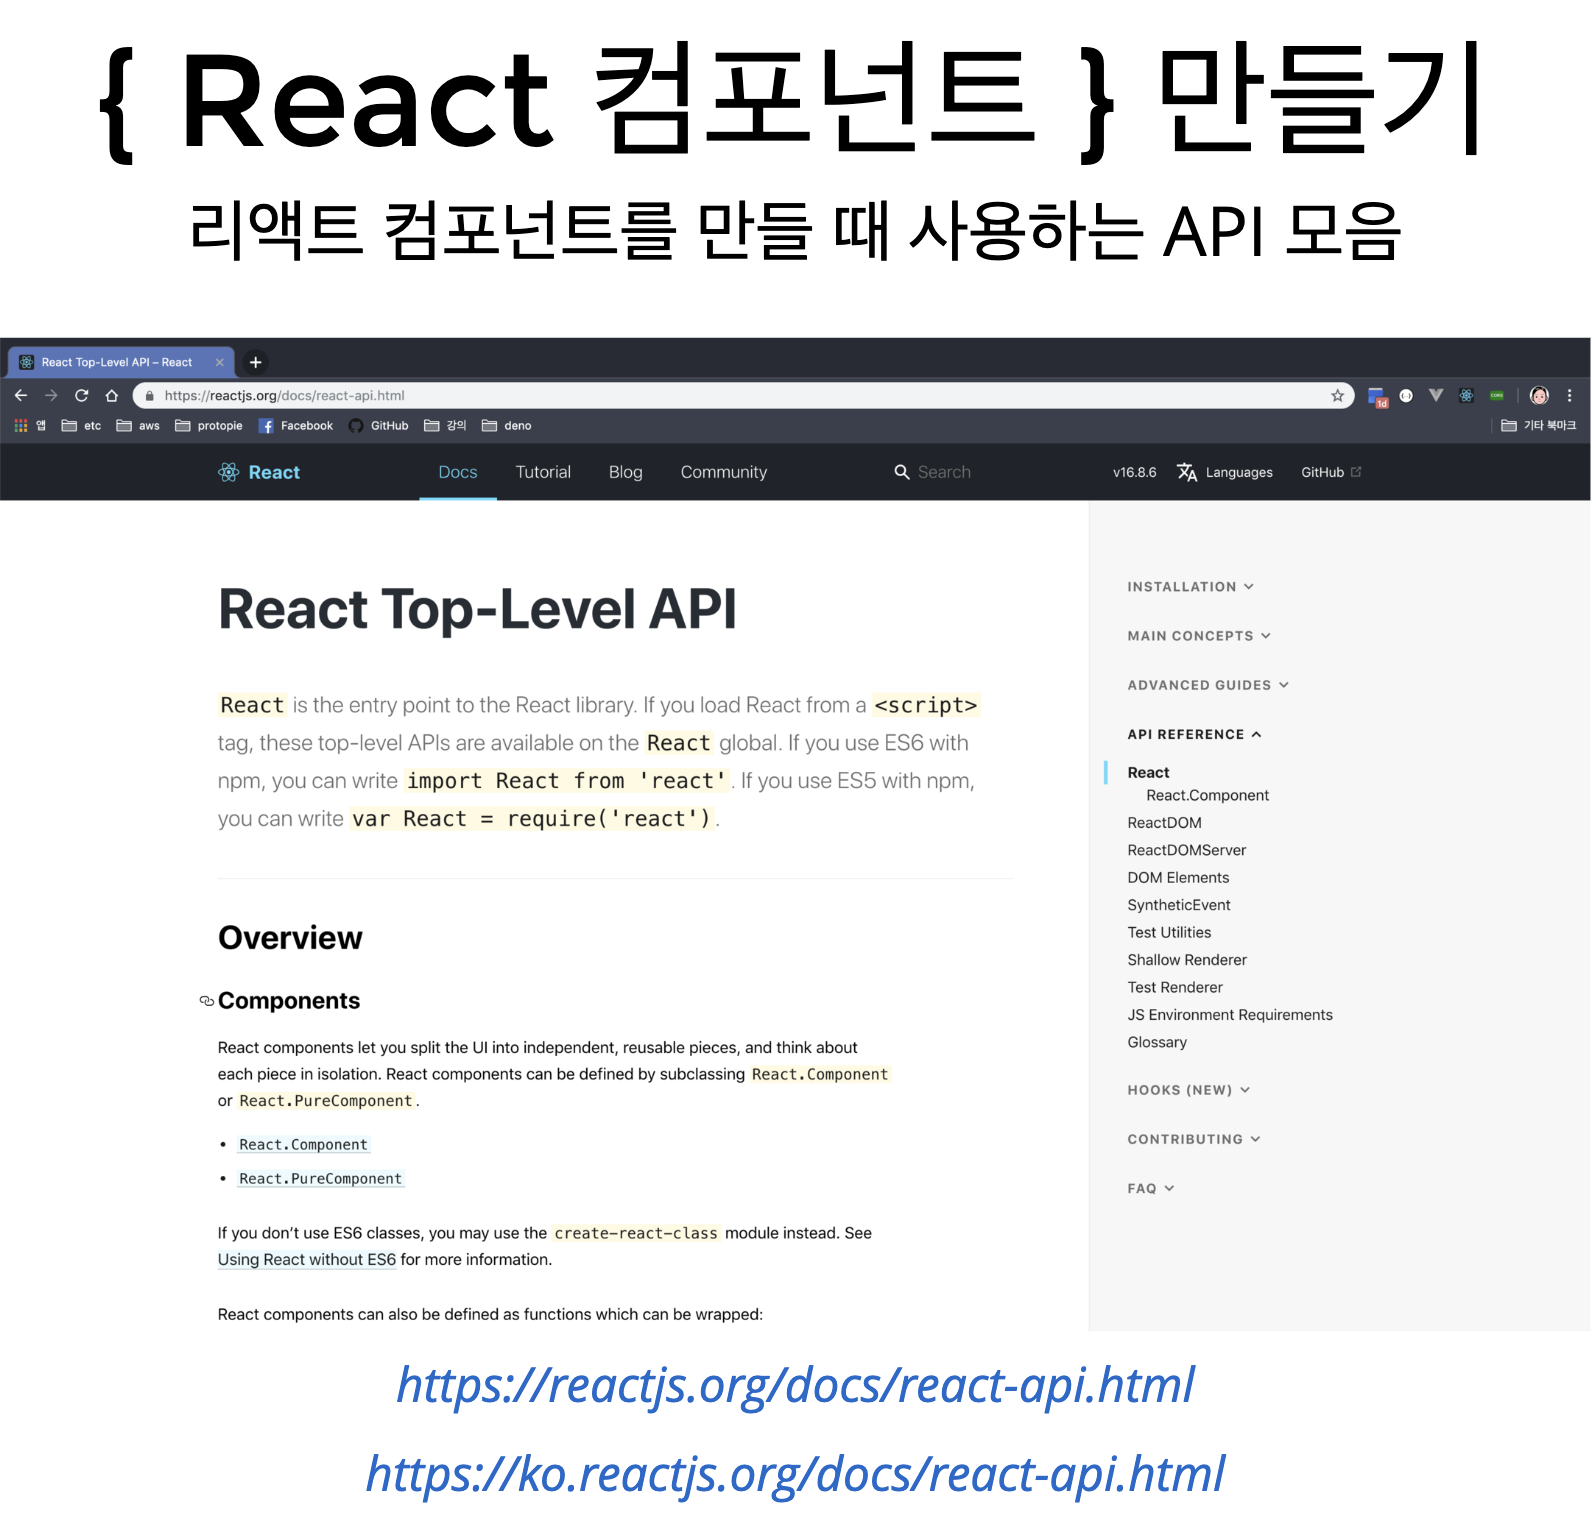
Task: Click the lock icon in address bar
Action: click(149, 396)
